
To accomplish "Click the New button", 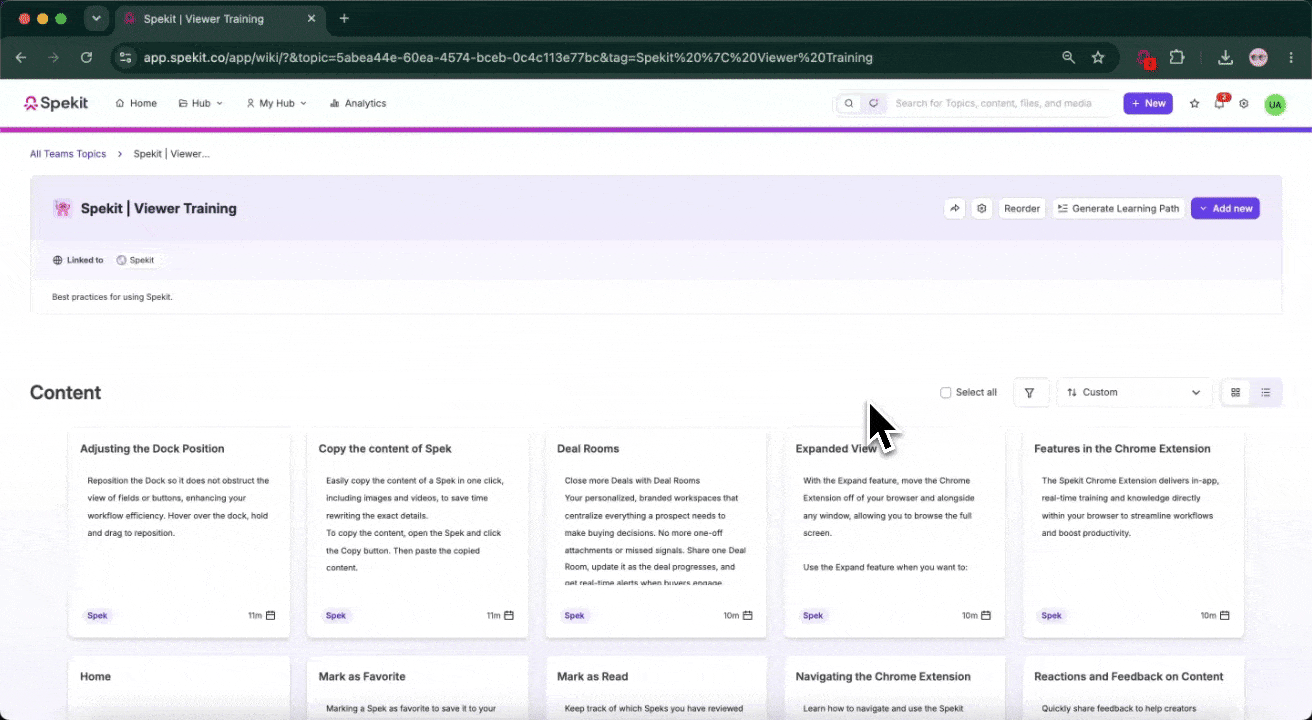I will point(1148,103).
